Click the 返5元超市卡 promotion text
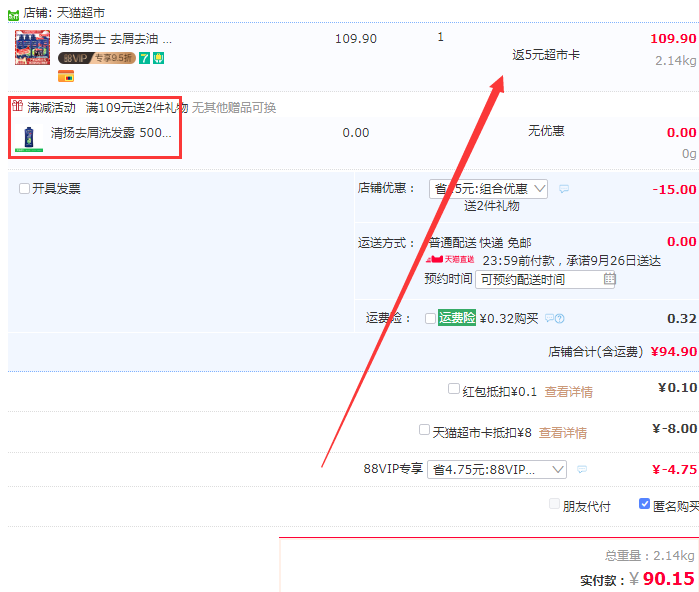Image resolution: width=699 pixels, height=592 pixels. (x=546, y=55)
